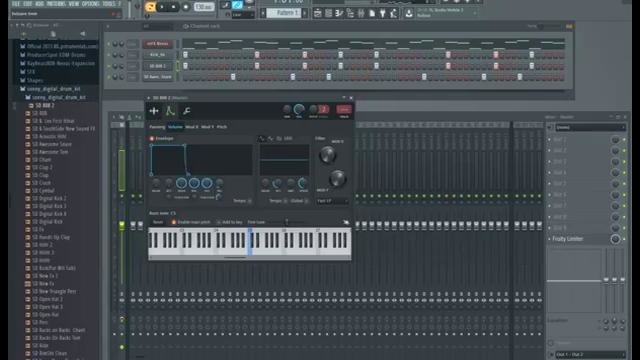Switch to the Mod X envelope tab
This screenshot has width=640, height=360.
pos(192,127)
